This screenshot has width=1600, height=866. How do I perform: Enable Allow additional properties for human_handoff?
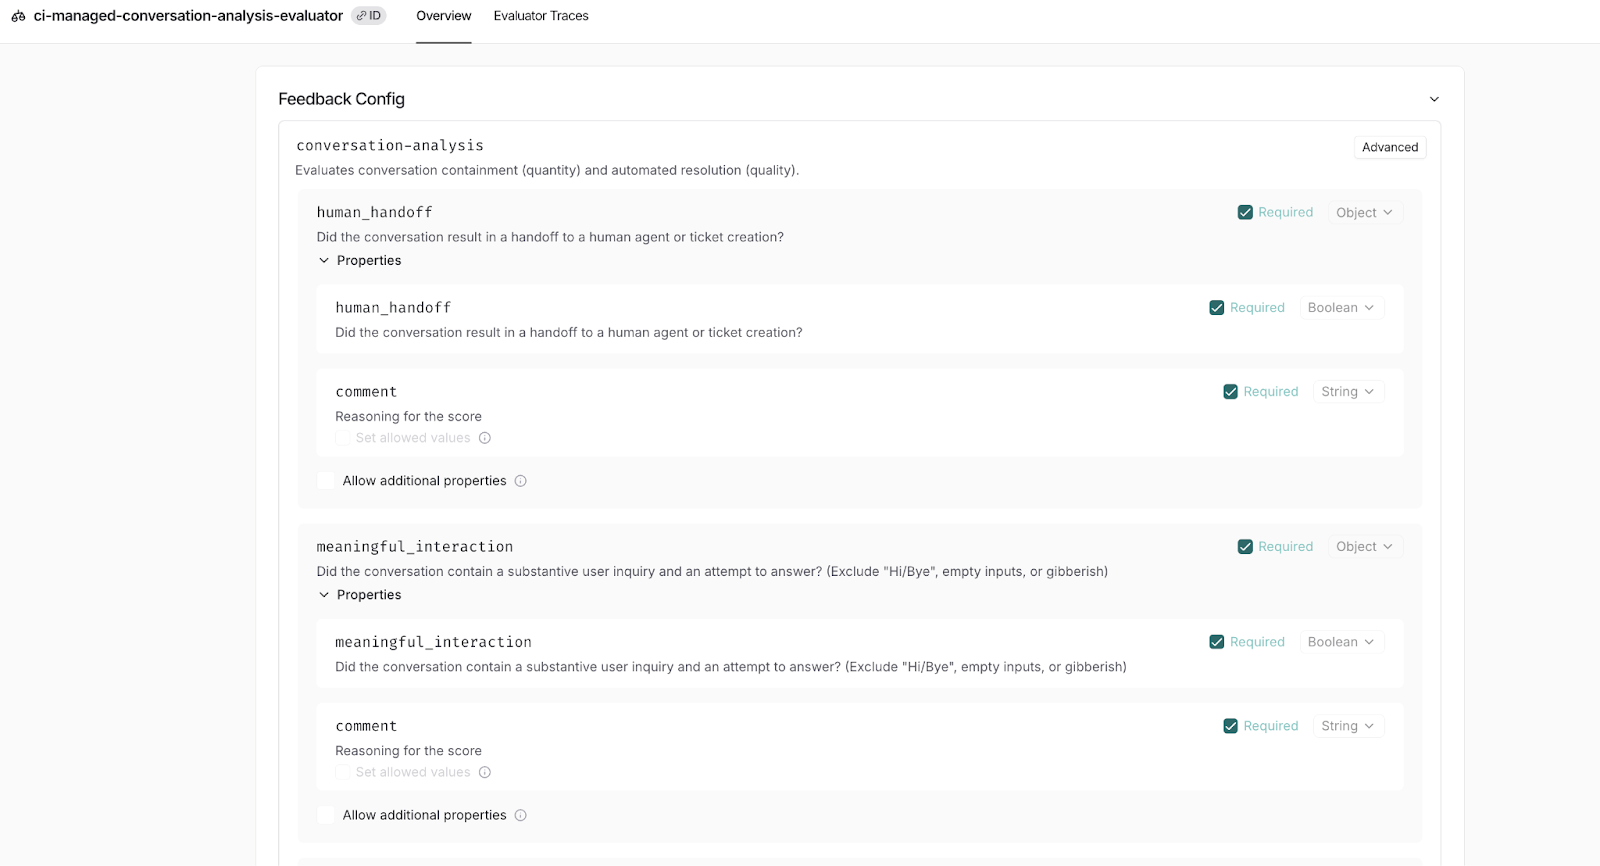click(x=326, y=481)
